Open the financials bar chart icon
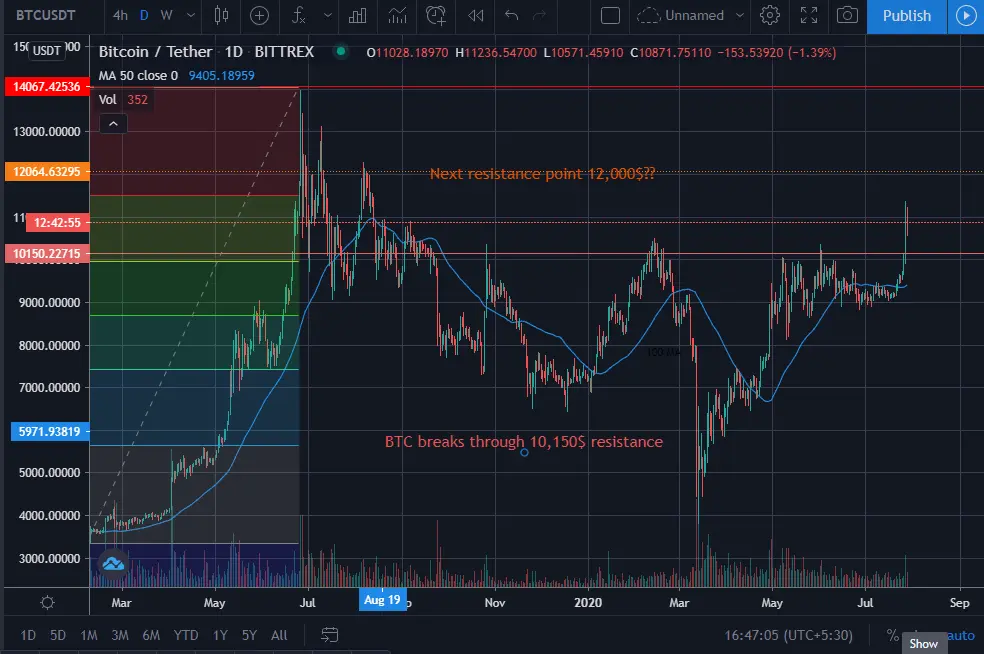Viewport: 984px width, 654px height. (358, 15)
